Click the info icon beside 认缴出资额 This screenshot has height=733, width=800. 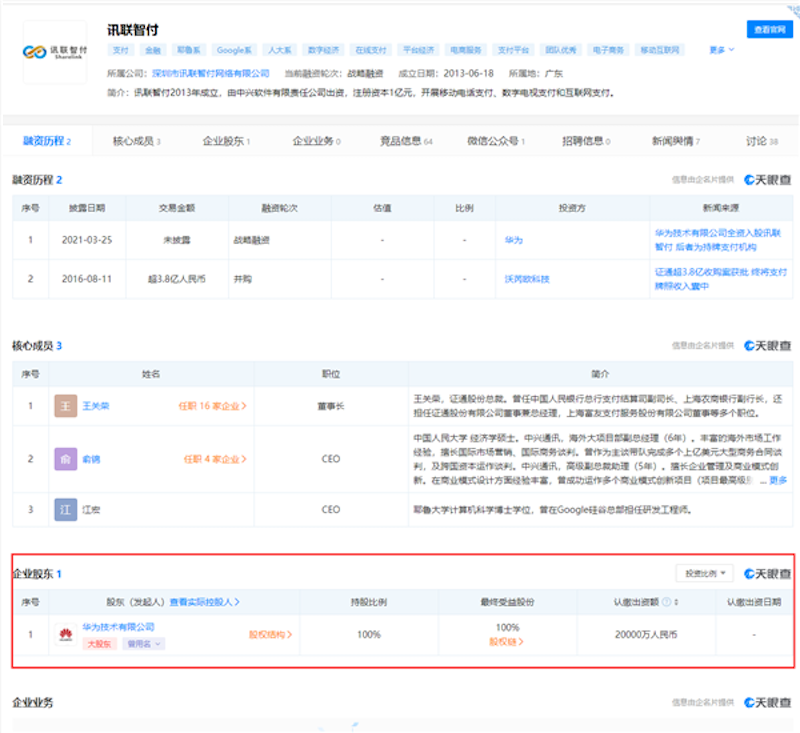point(666,602)
